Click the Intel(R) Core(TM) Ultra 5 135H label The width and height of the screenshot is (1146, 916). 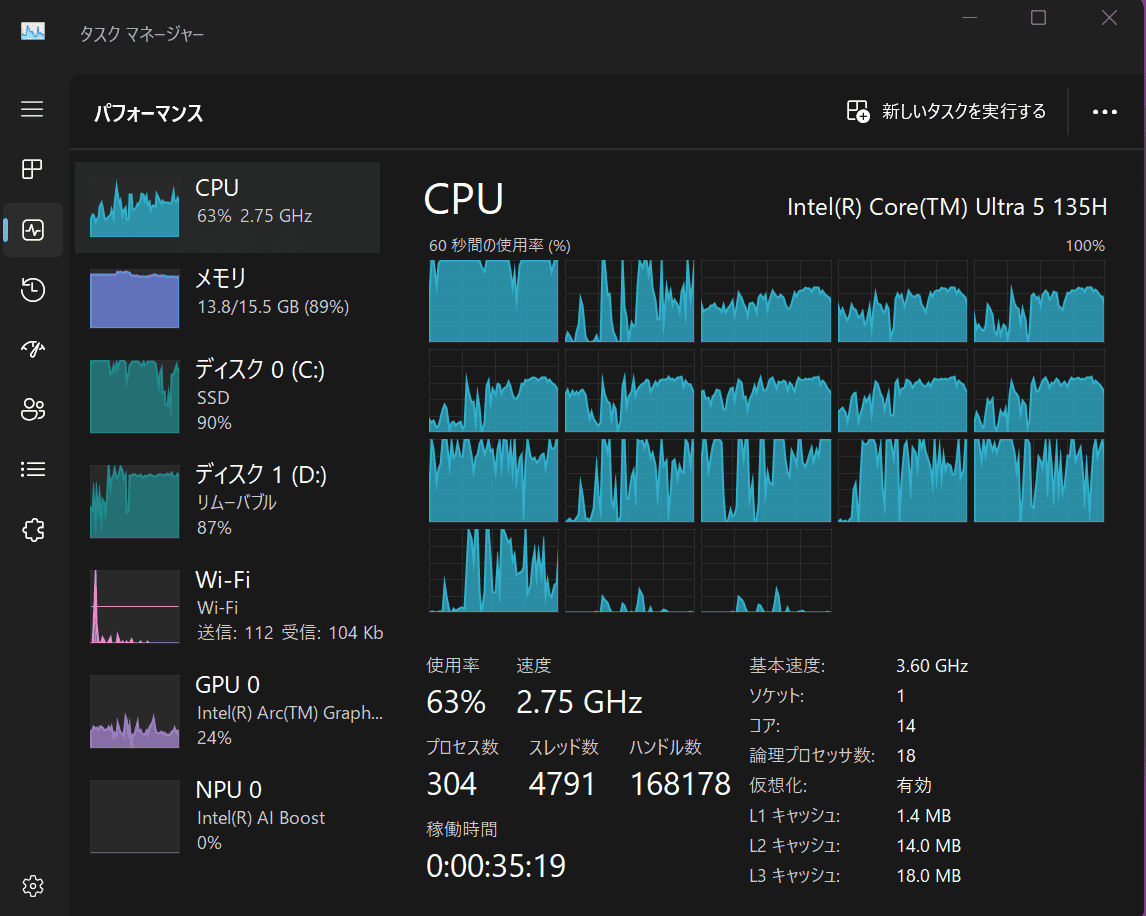[x=946, y=207]
